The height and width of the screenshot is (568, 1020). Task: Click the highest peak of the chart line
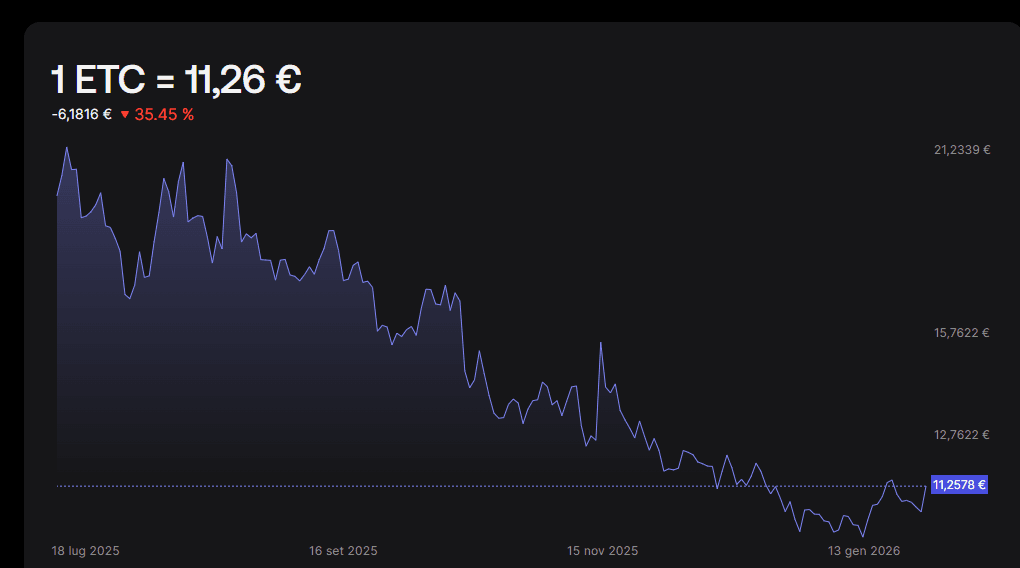click(x=67, y=148)
